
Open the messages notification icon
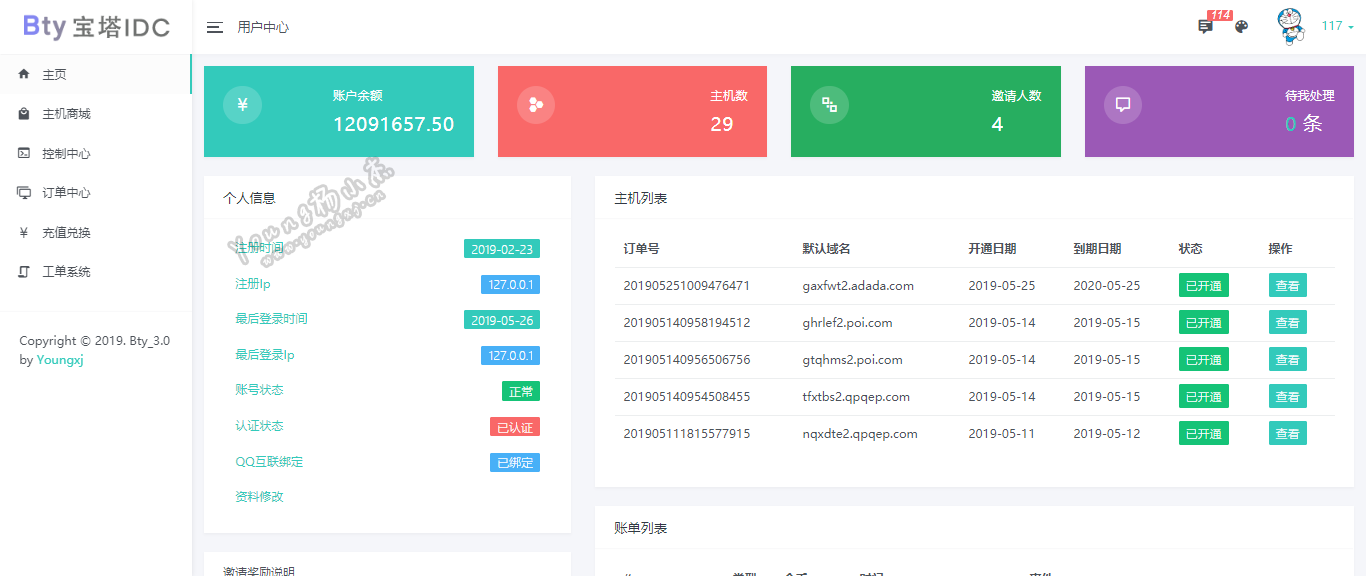(1205, 27)
